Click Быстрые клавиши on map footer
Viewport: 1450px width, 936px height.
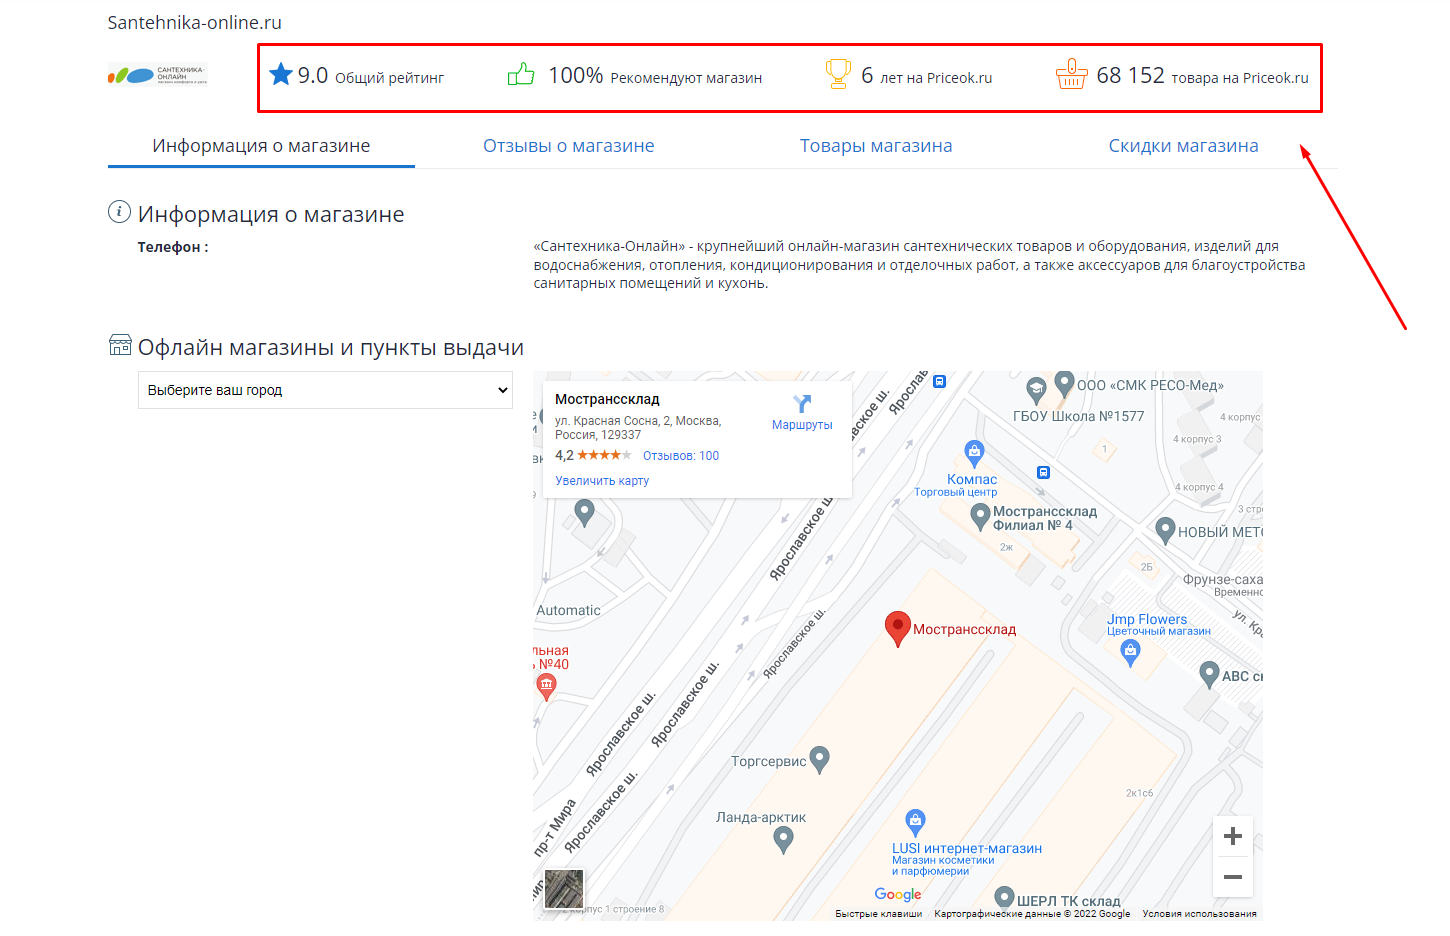(878, 914)
